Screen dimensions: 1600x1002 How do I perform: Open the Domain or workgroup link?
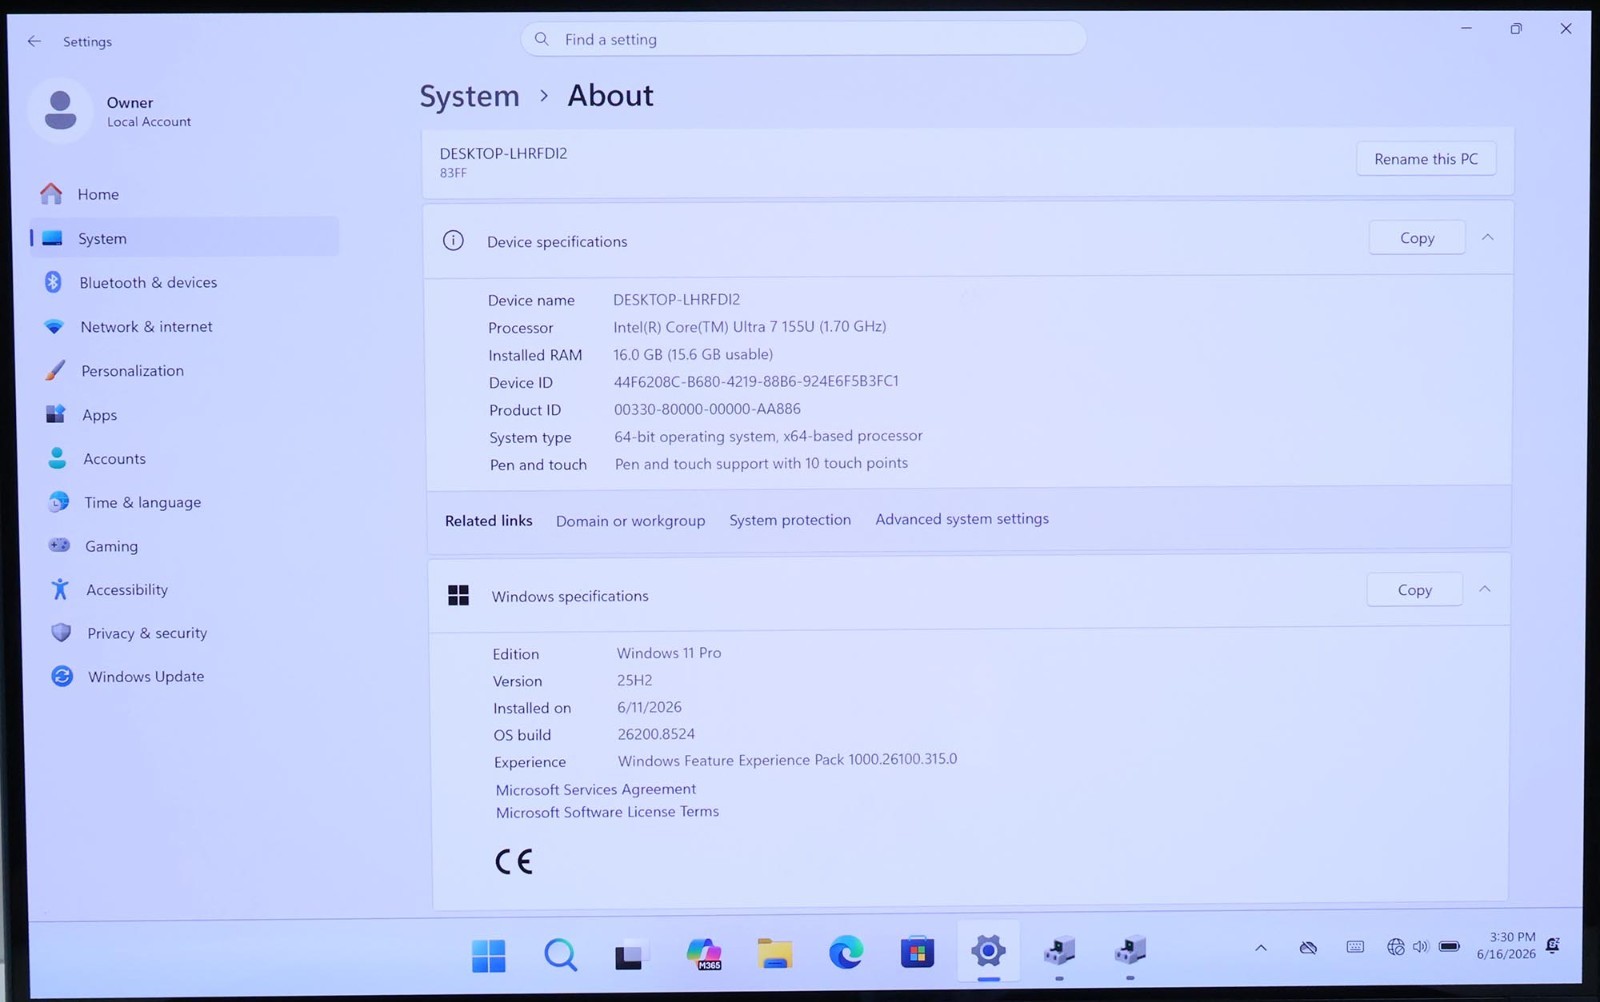click(630, 521)
